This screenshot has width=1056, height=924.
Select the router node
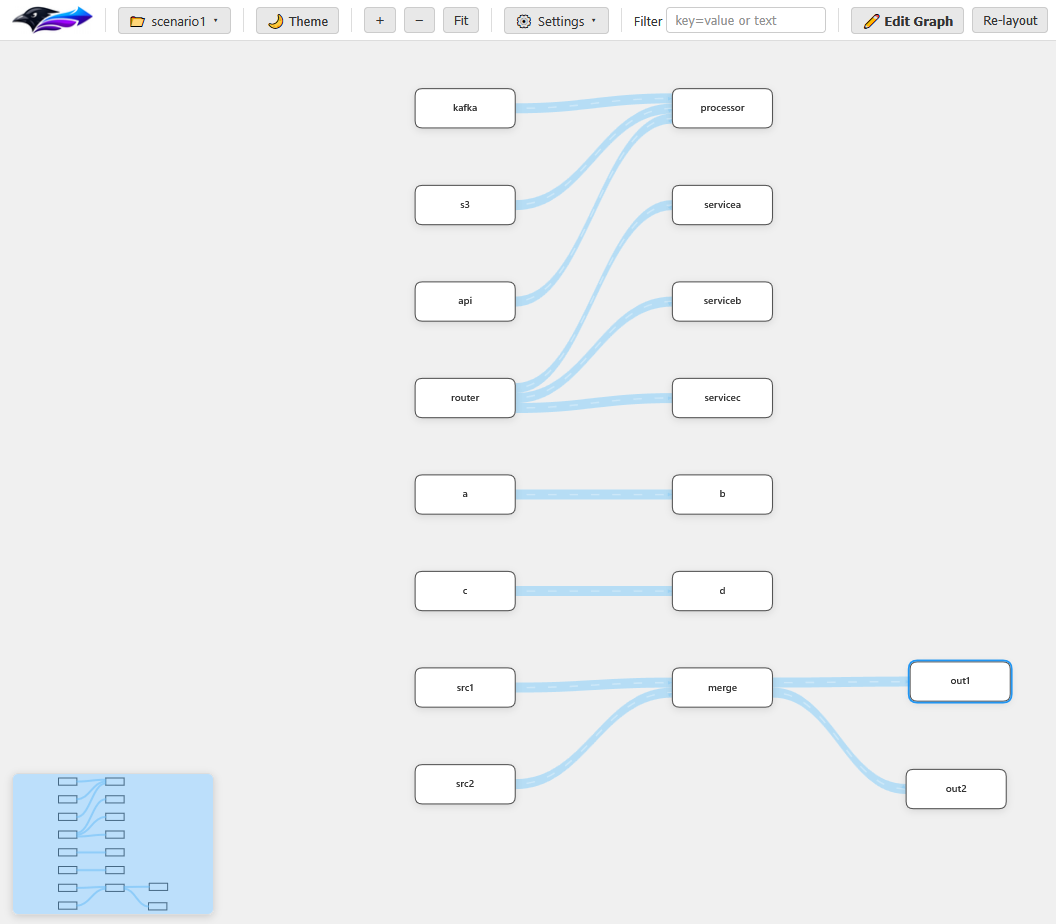[x=464, y=397]
